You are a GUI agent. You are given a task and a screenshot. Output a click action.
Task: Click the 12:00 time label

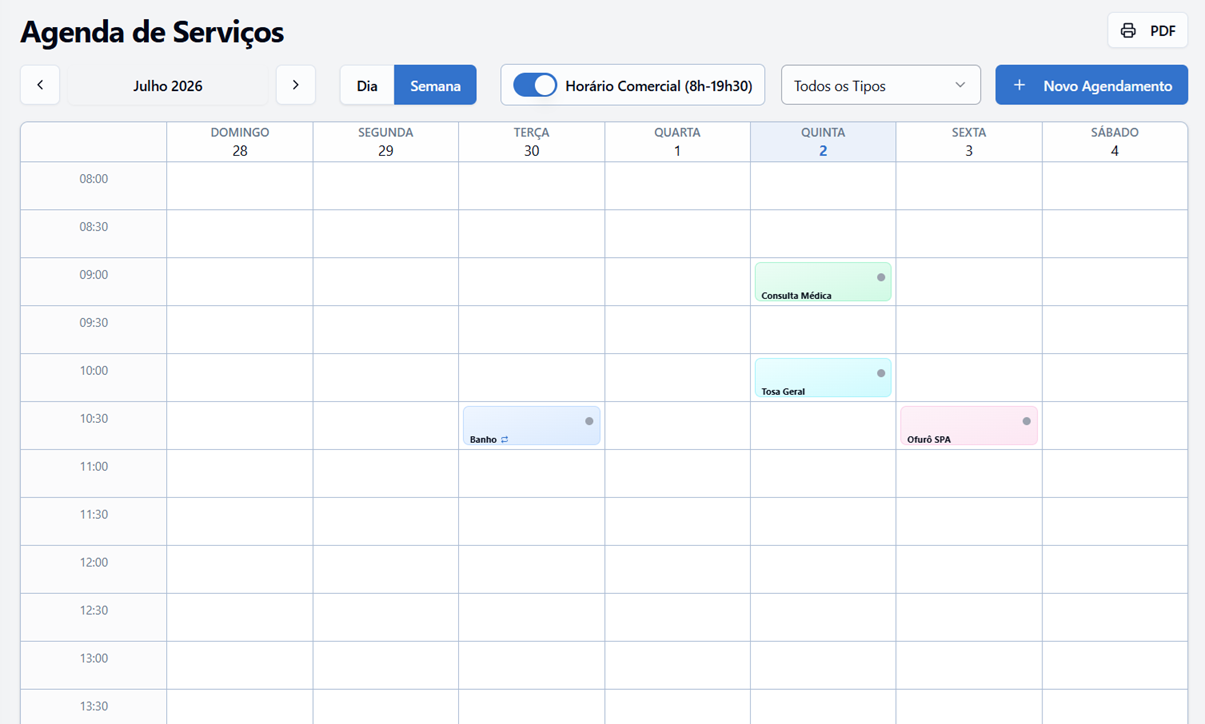[94, 563]
